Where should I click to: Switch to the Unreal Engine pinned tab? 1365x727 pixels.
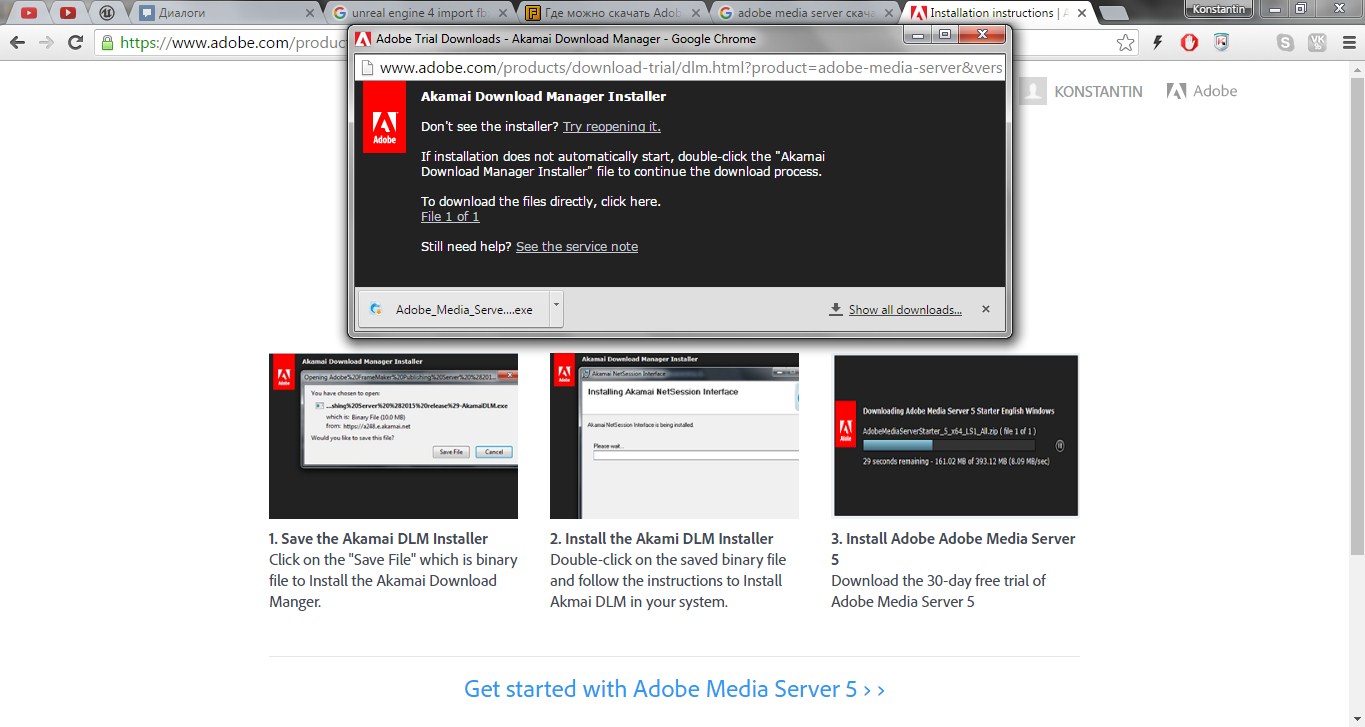pyautogui.click(x=106, y=13)
